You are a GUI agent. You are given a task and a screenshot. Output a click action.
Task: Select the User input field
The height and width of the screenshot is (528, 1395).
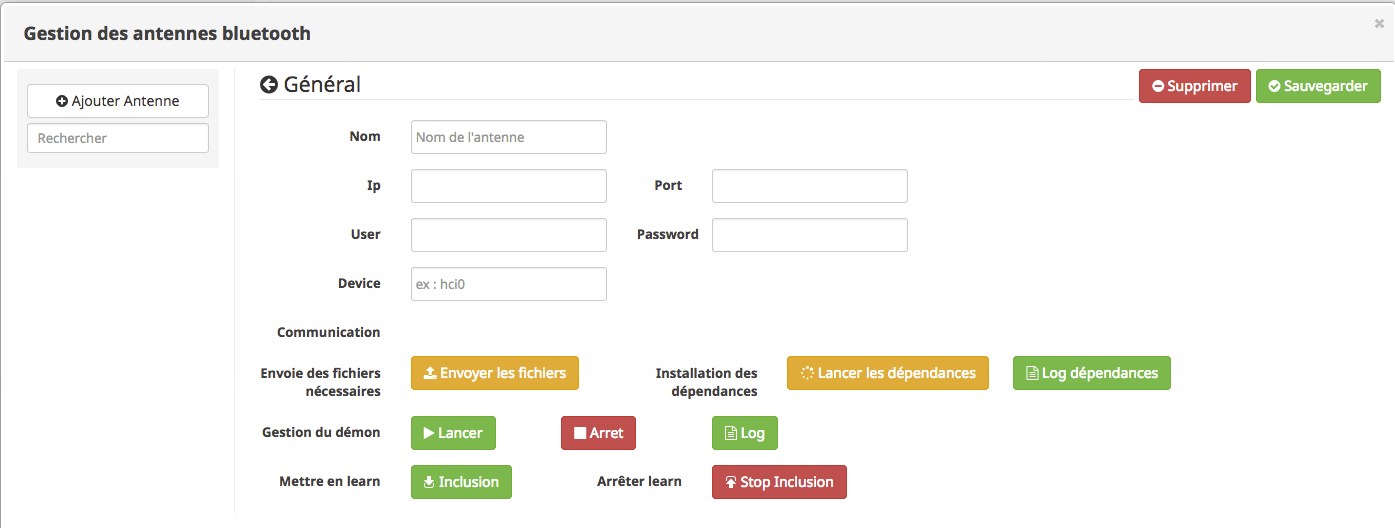(509, 235)
